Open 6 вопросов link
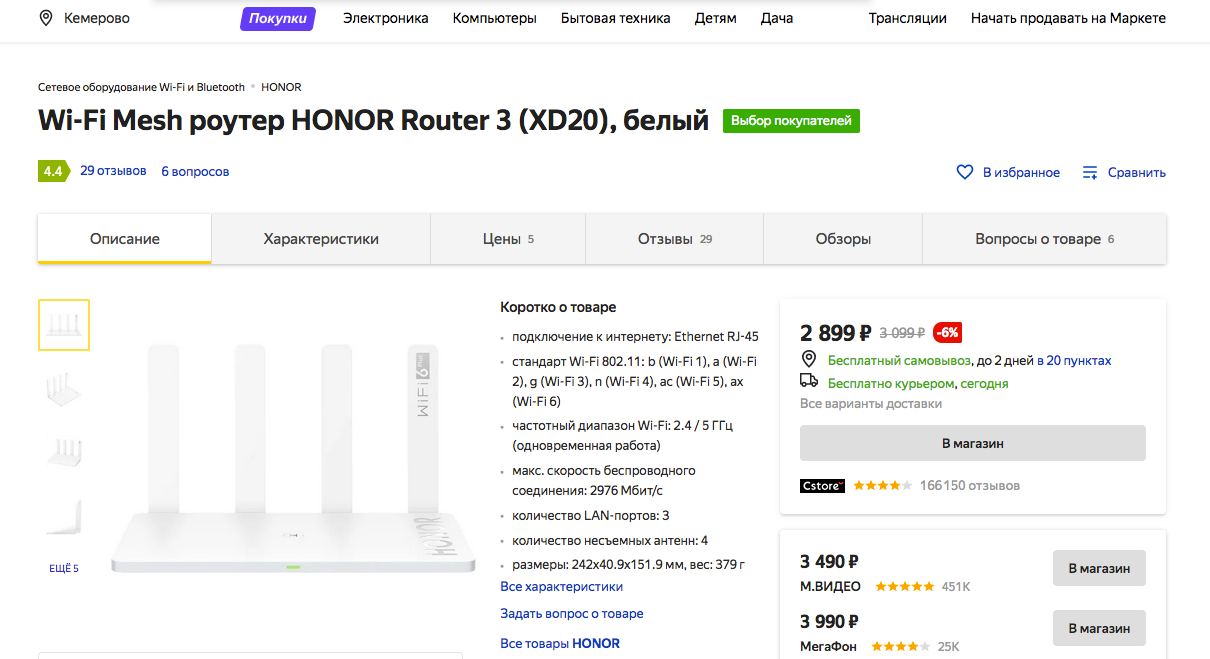 (x=195, y=171)
